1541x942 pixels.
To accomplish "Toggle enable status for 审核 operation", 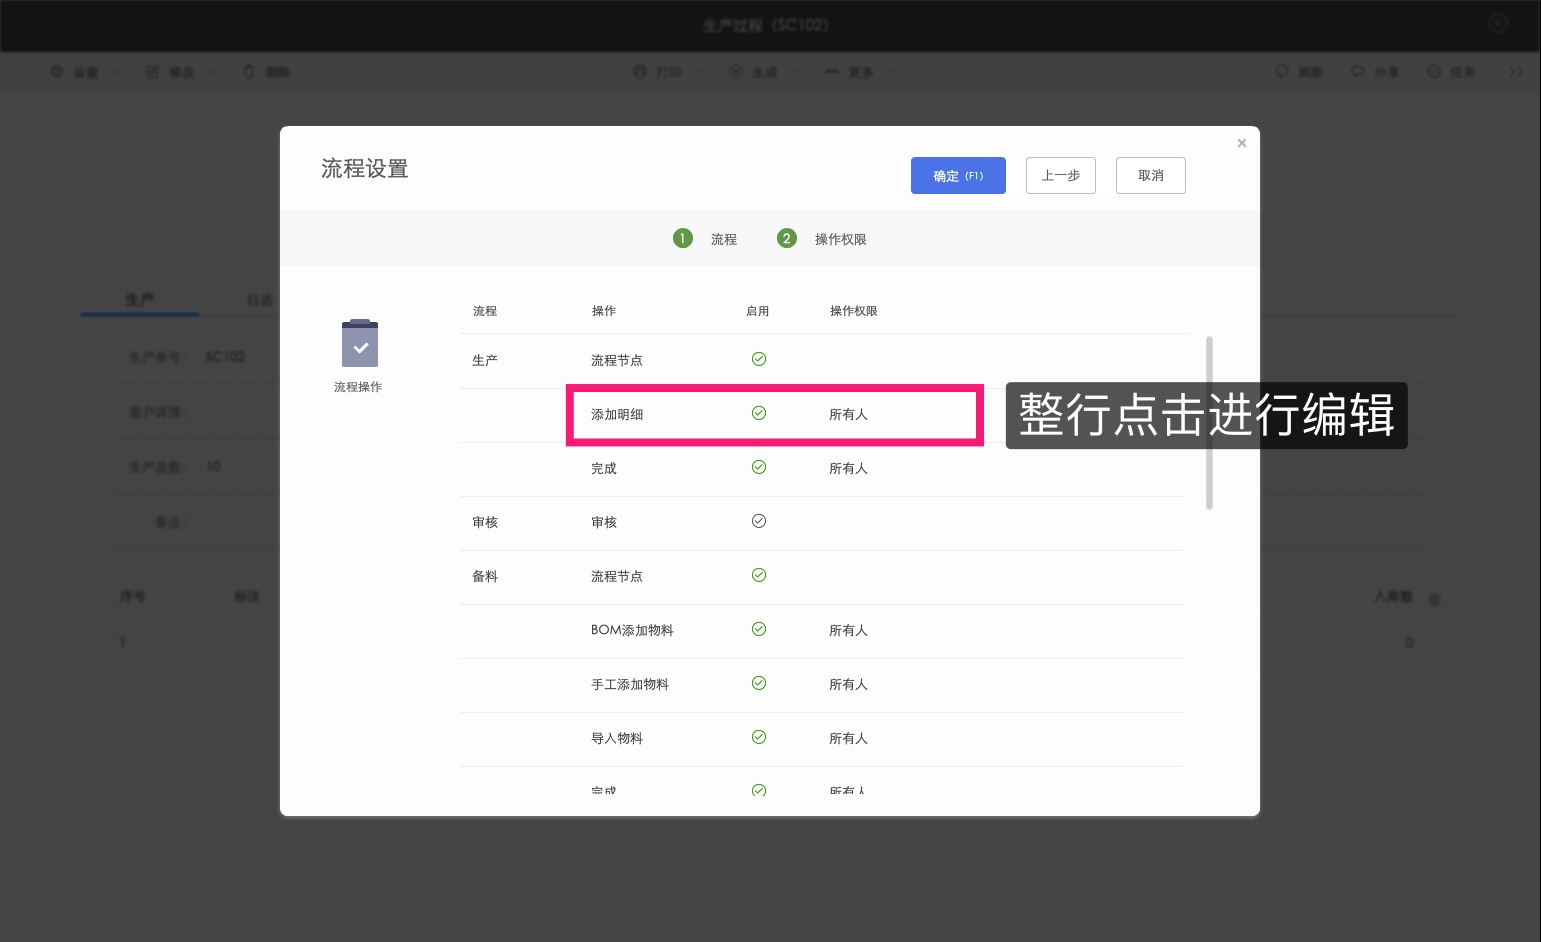I will tap(759, 520).
